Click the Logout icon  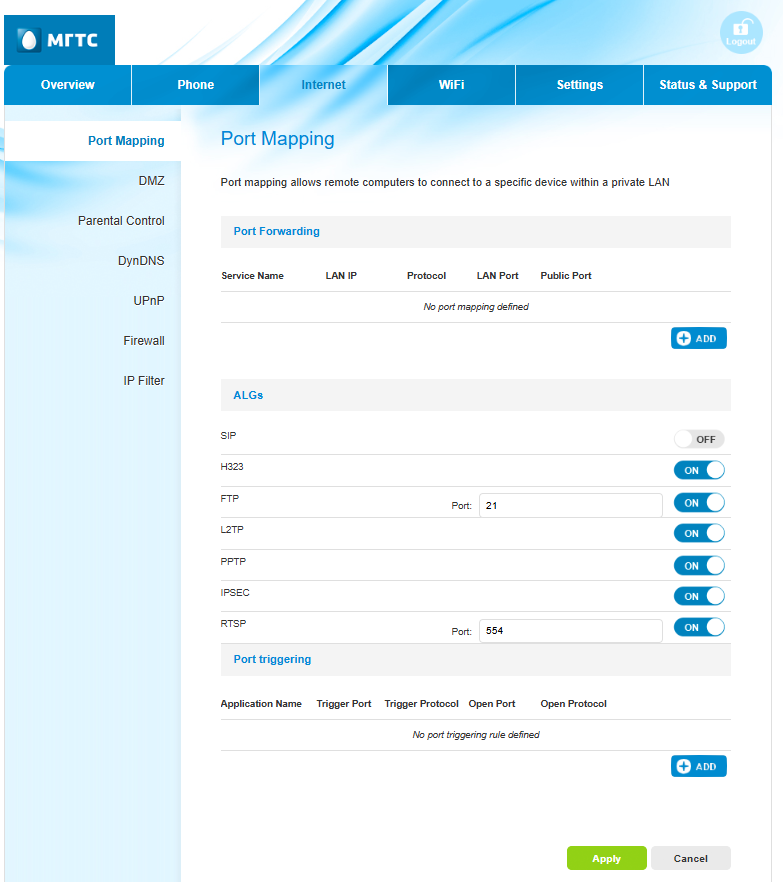pos(741,33)
